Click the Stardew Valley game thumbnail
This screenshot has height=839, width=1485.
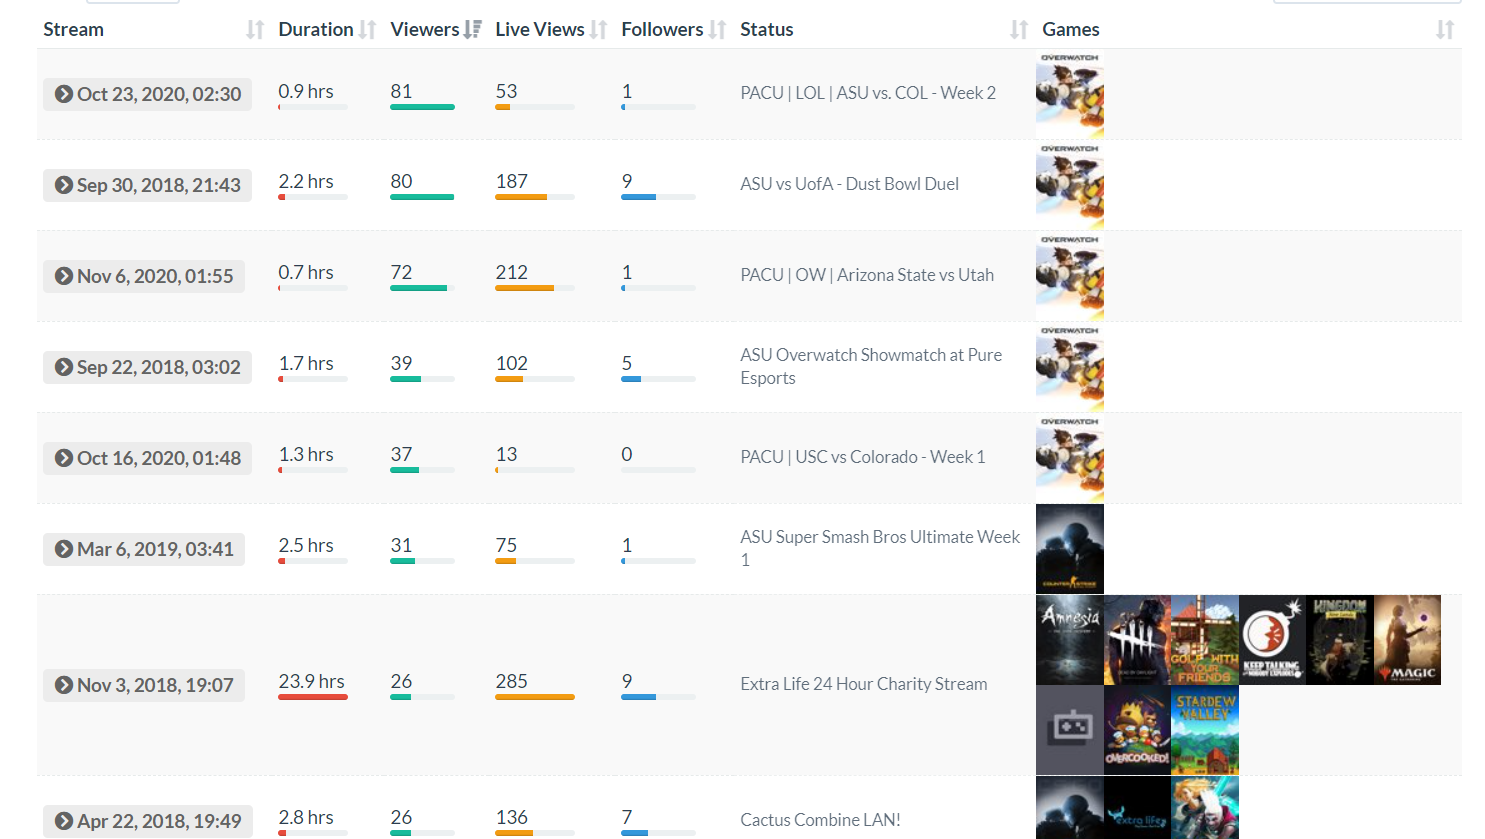click(x=1205, y=730)
